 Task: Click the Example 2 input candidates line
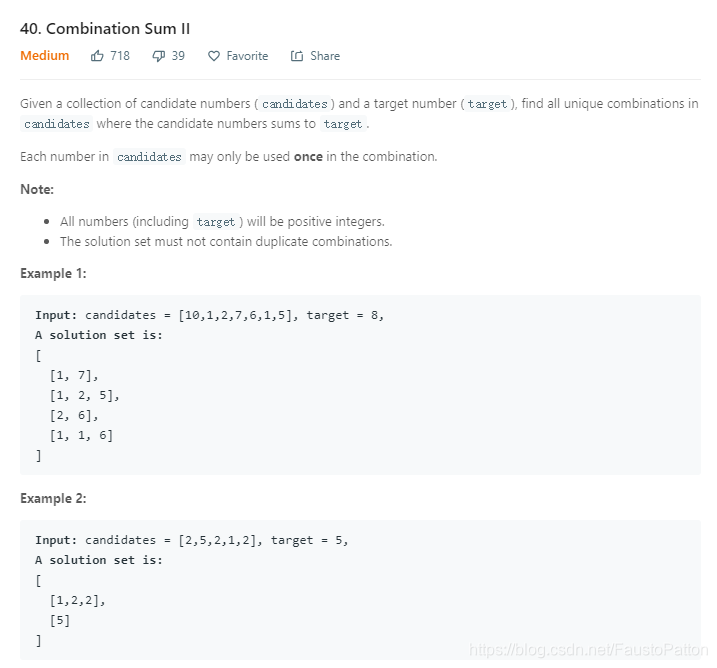[192, 540]
